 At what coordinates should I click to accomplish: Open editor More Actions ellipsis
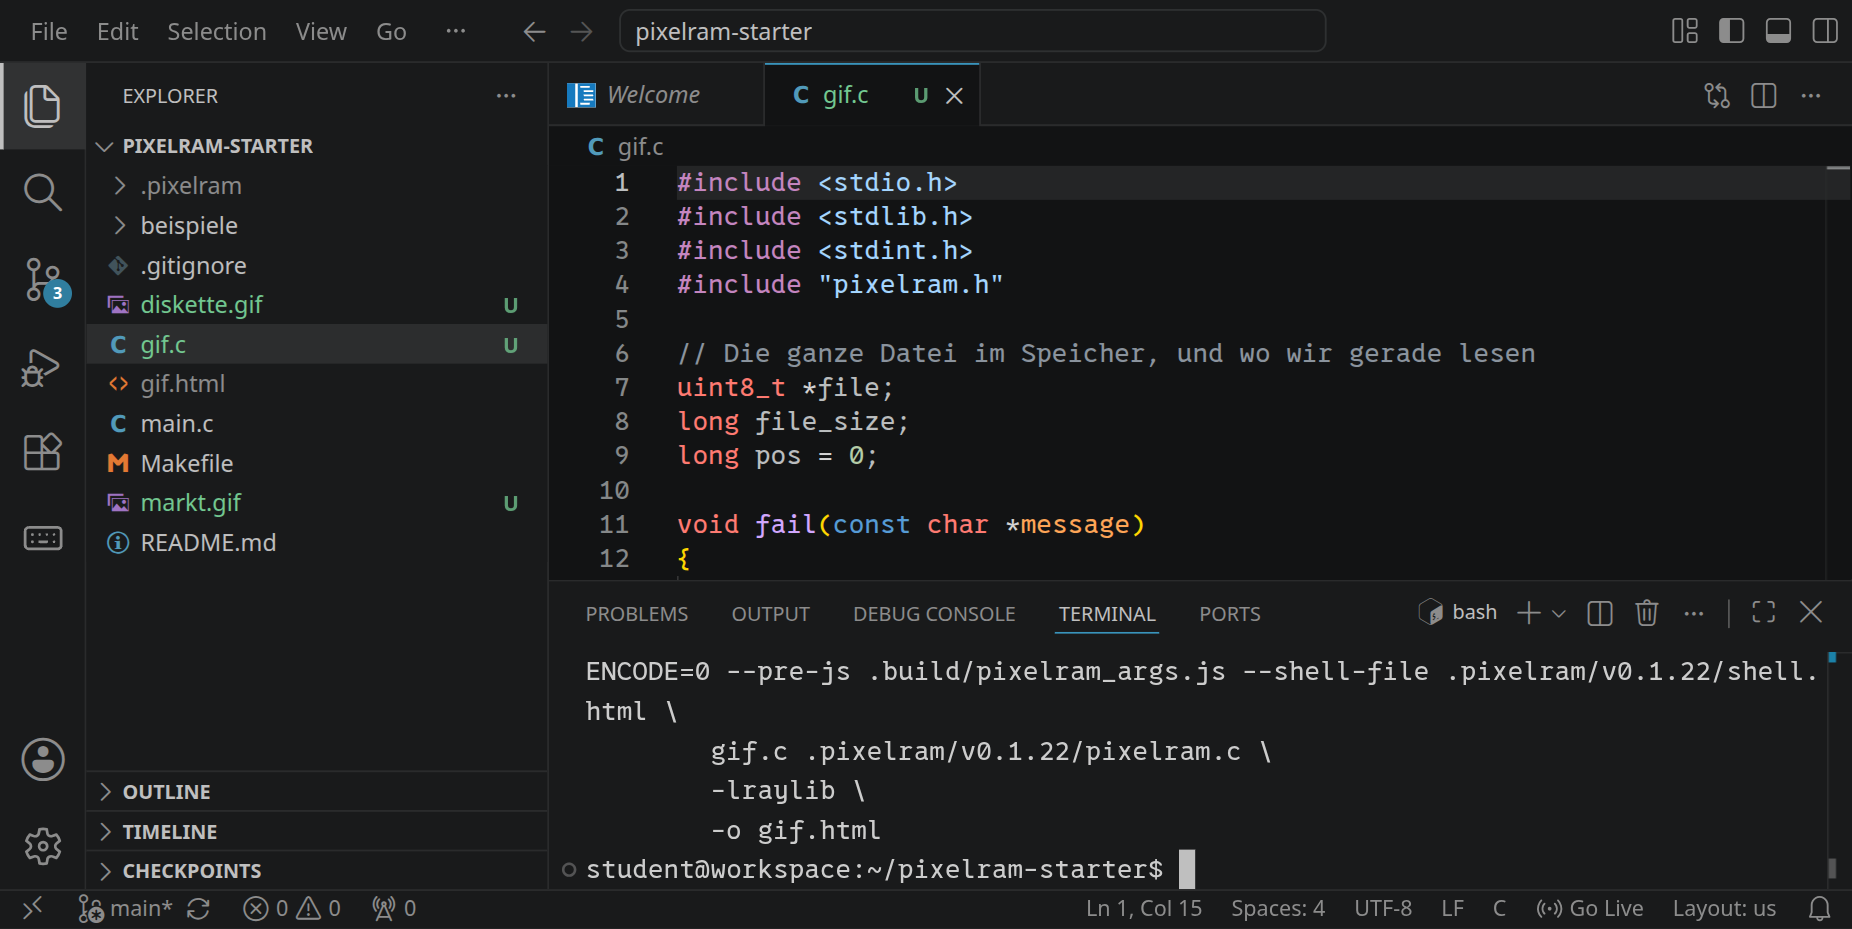click(1811, 96)
